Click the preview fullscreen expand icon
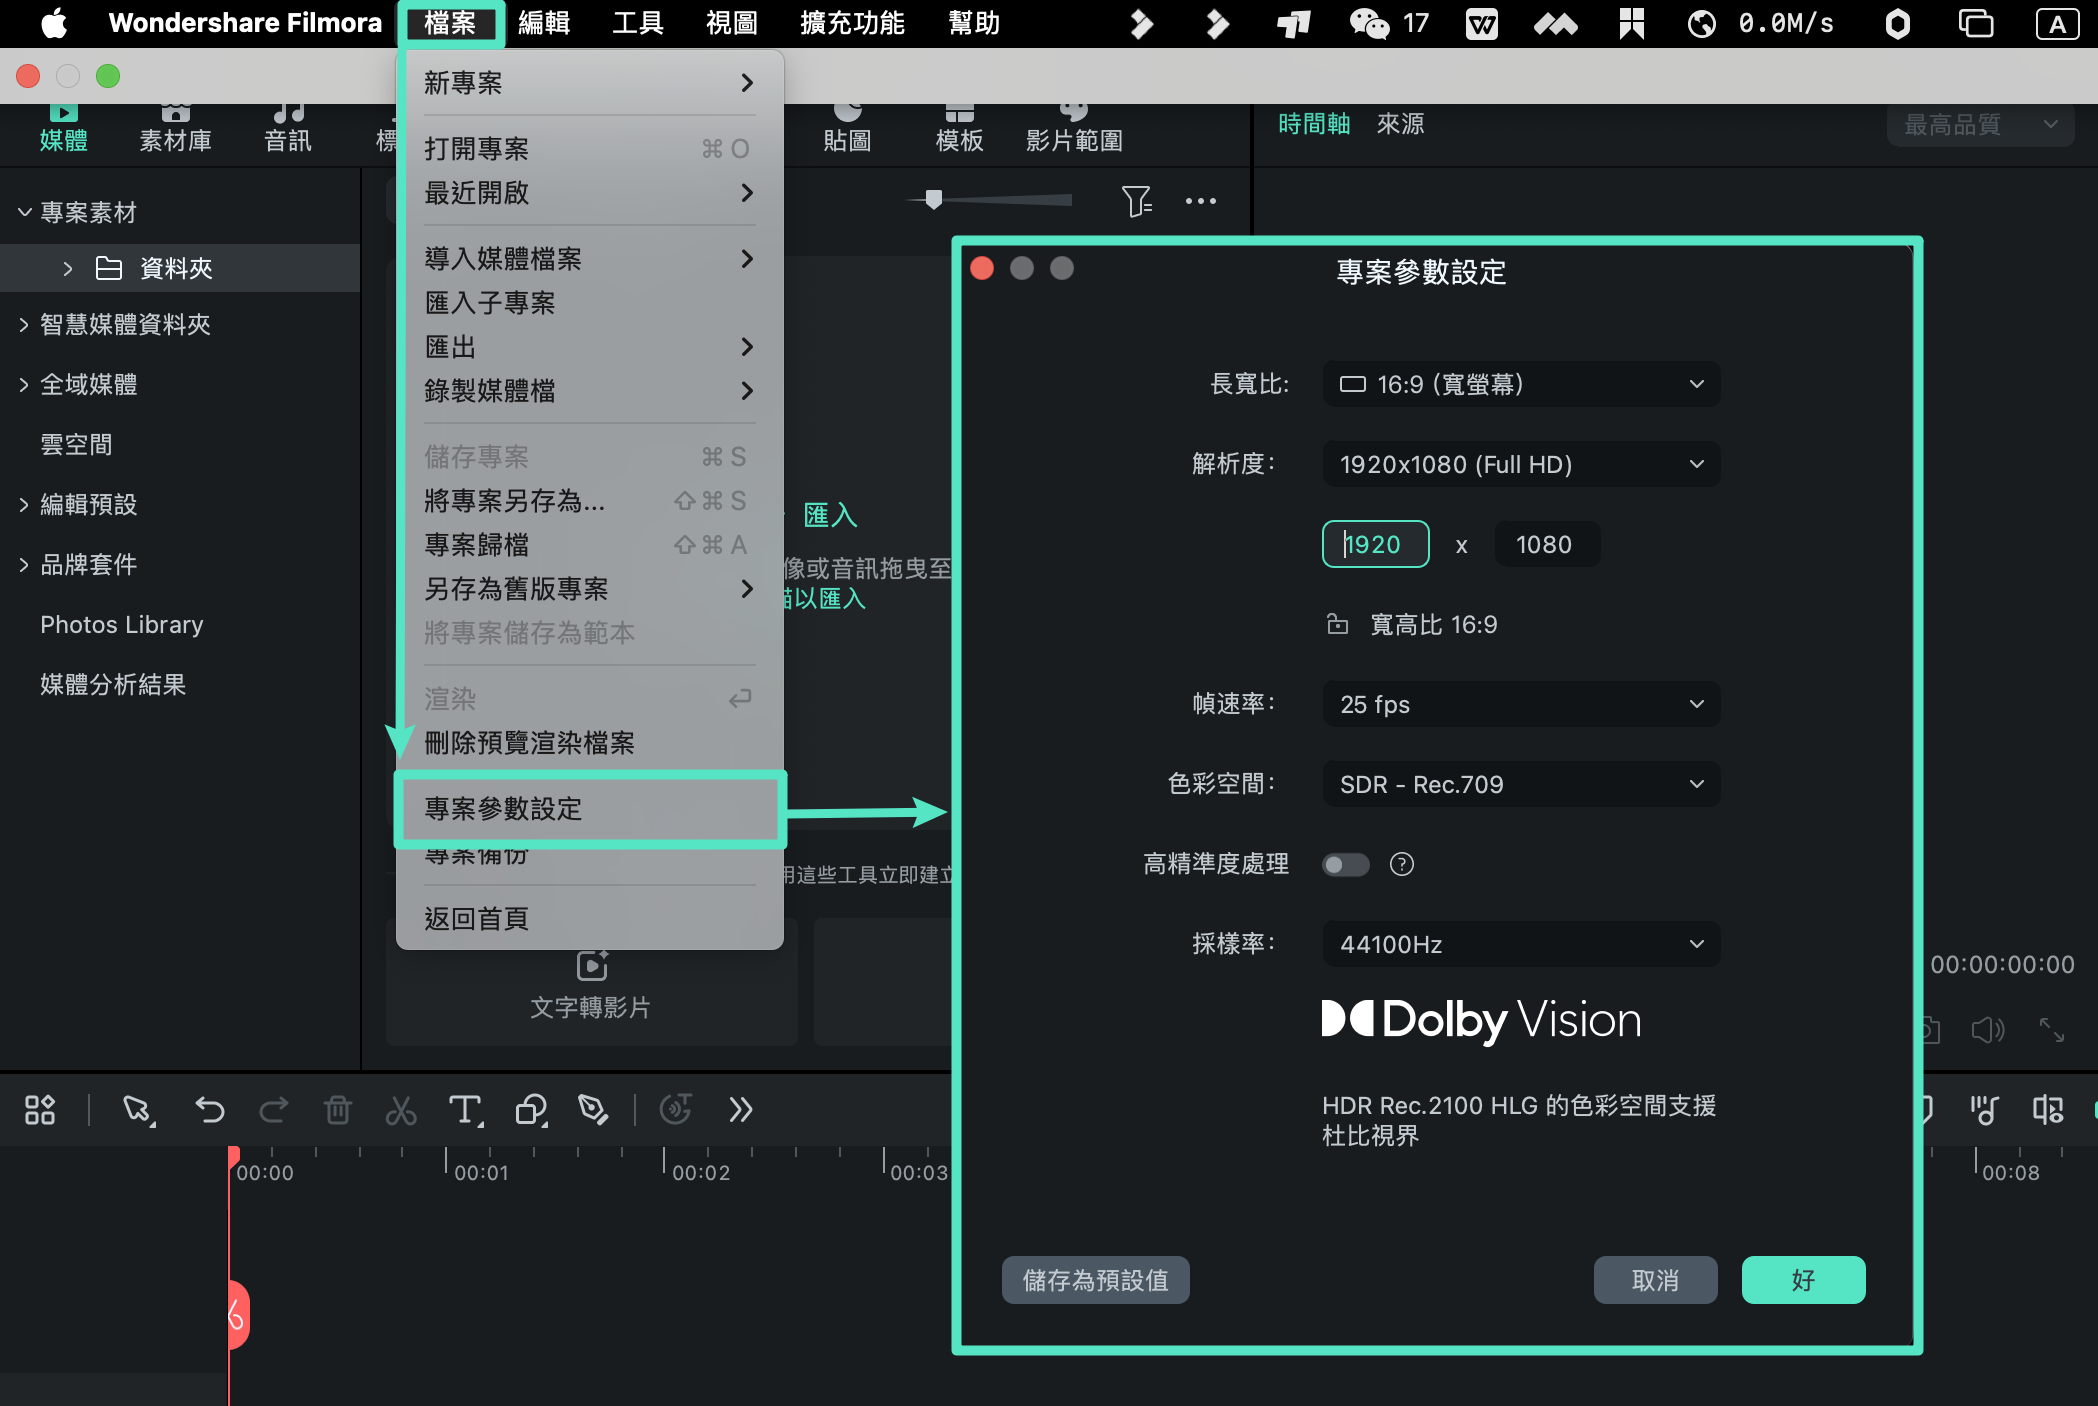The image size is (2098, 1406). click(2052, 1030)
